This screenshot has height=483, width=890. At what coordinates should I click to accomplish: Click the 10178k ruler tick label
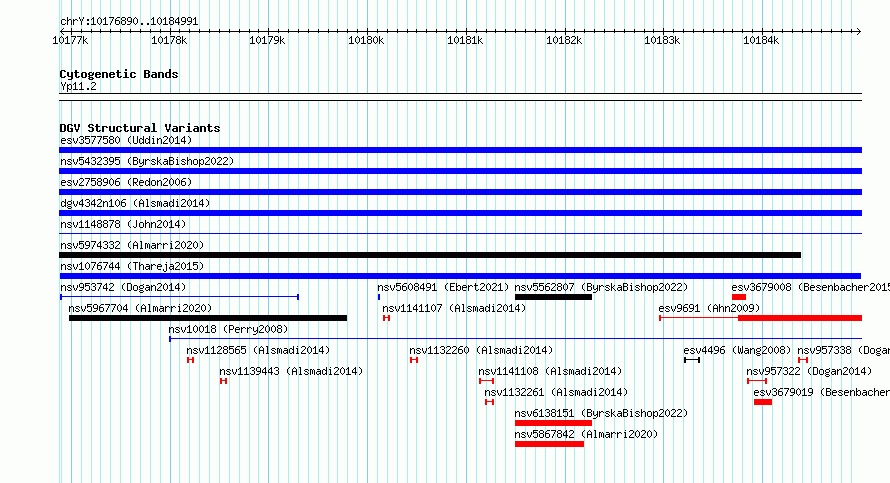(x=169, y=40)
